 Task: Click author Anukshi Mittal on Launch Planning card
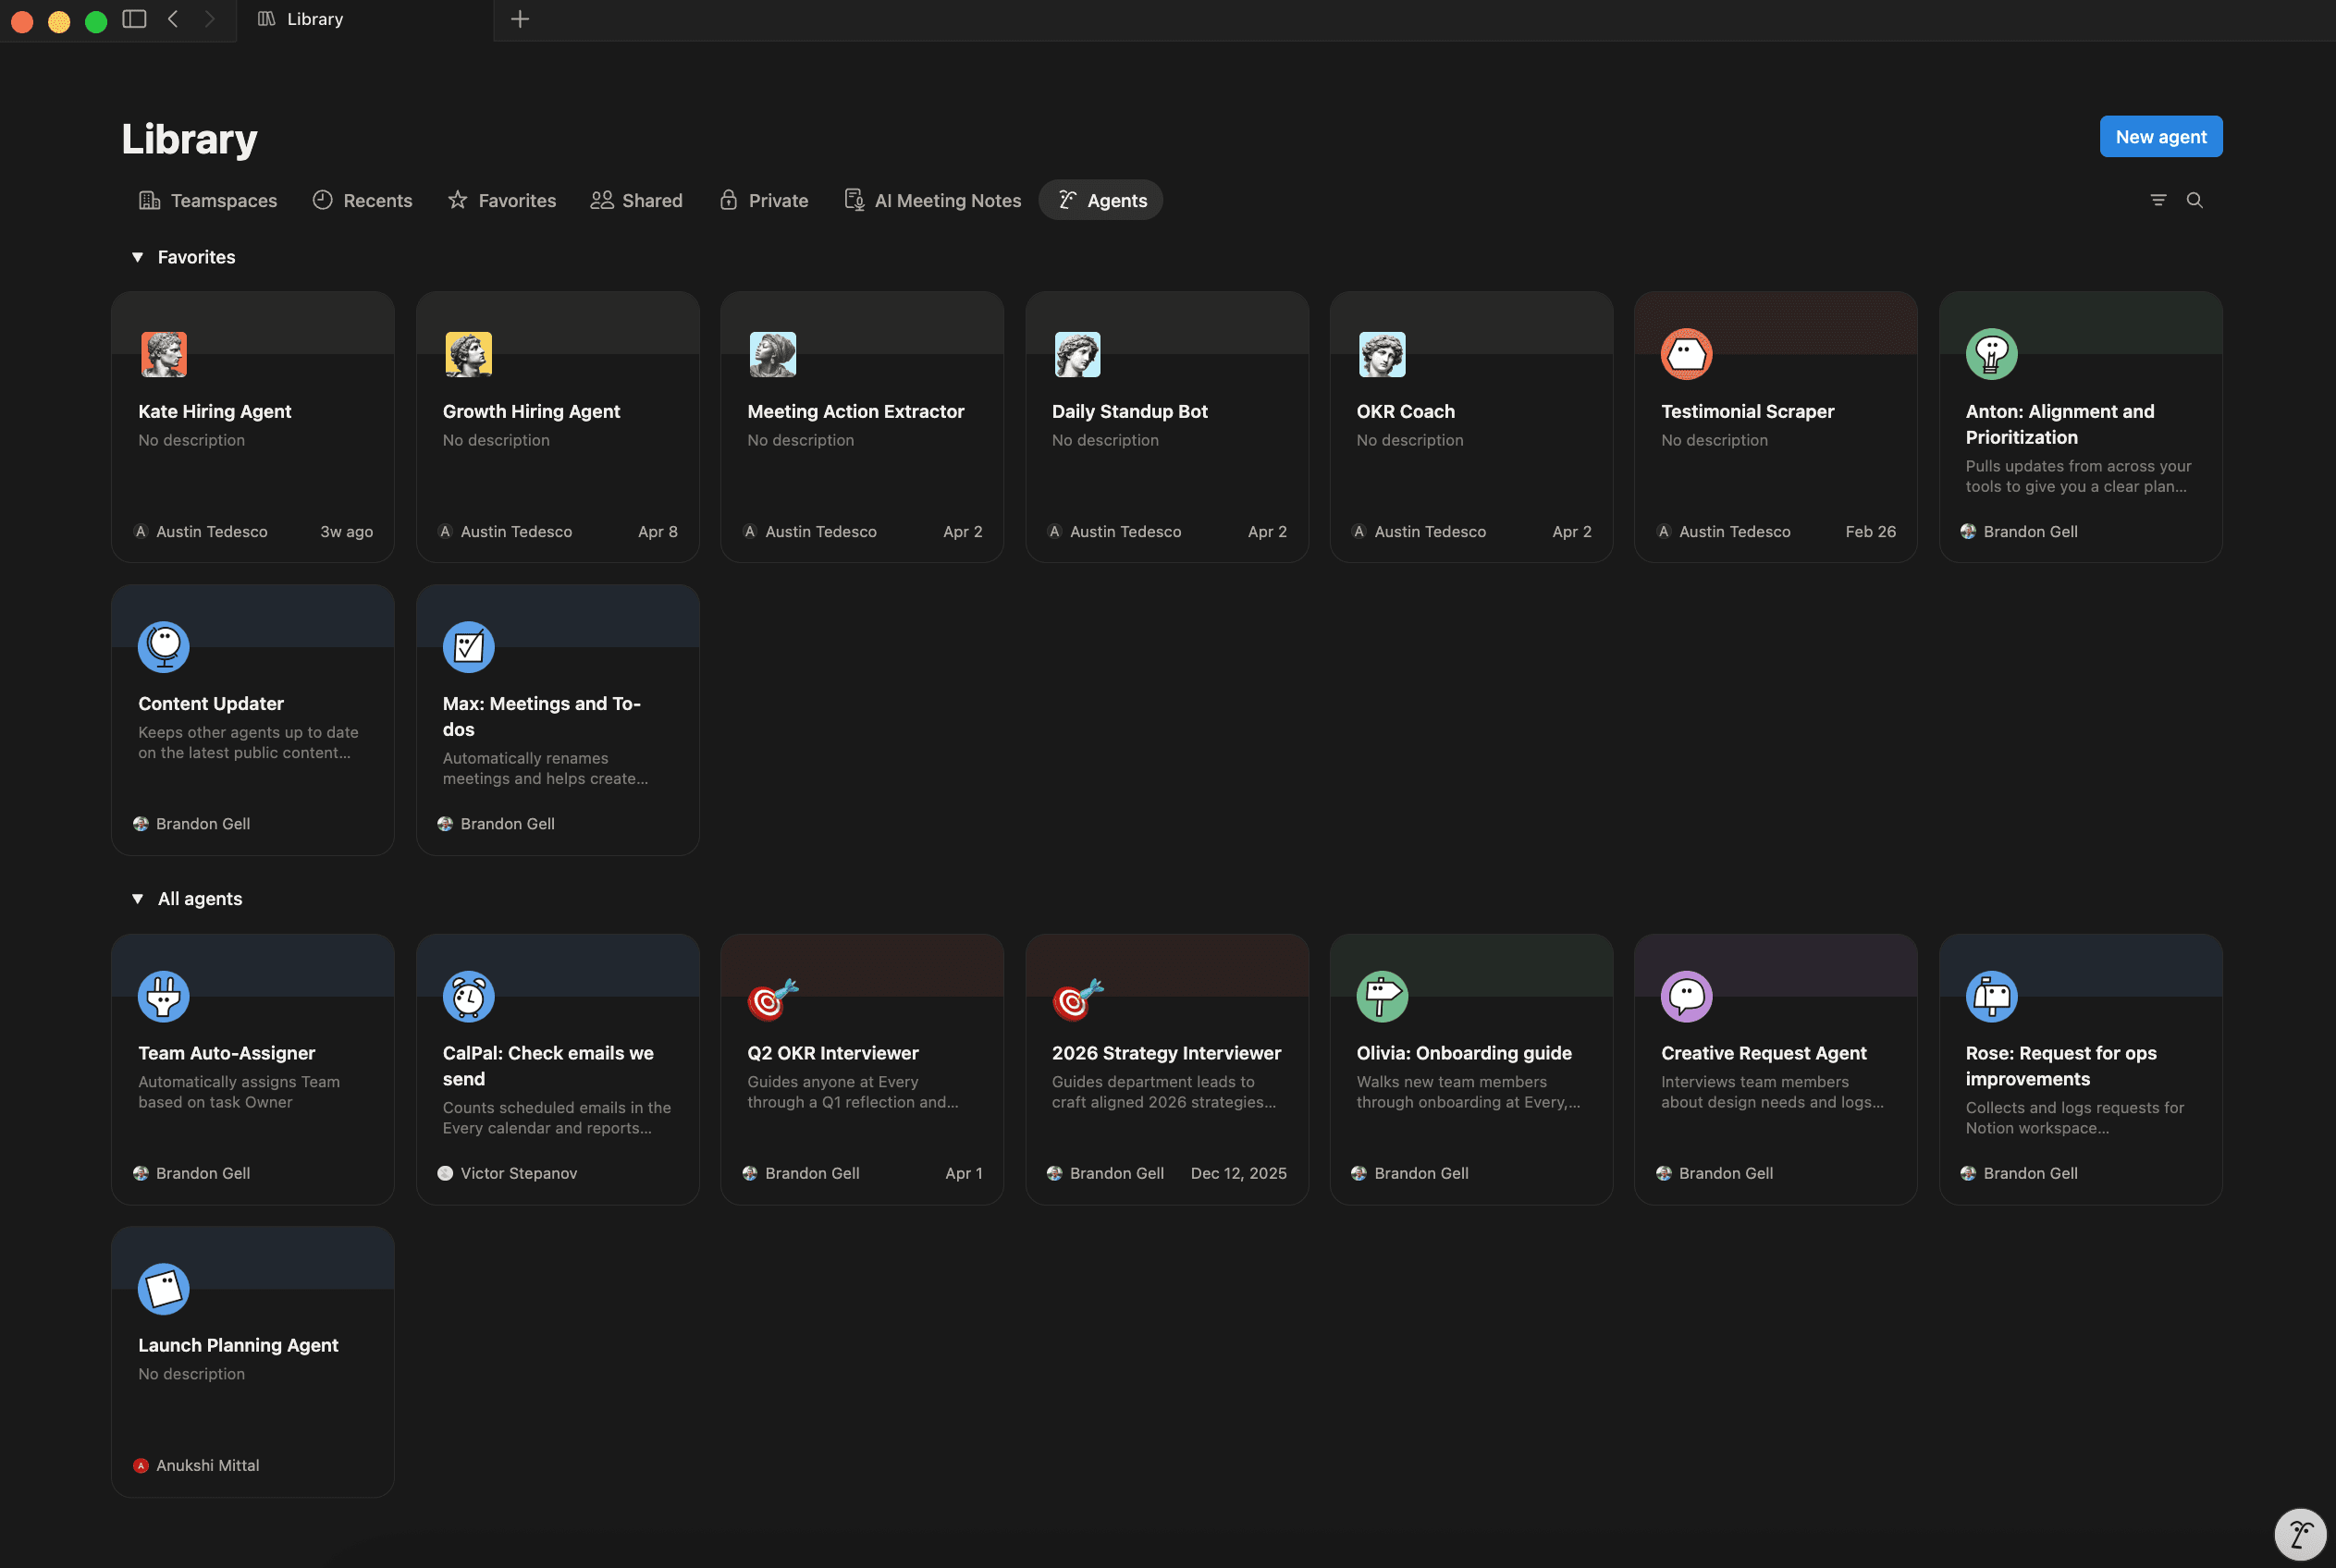click(207, 1465)
